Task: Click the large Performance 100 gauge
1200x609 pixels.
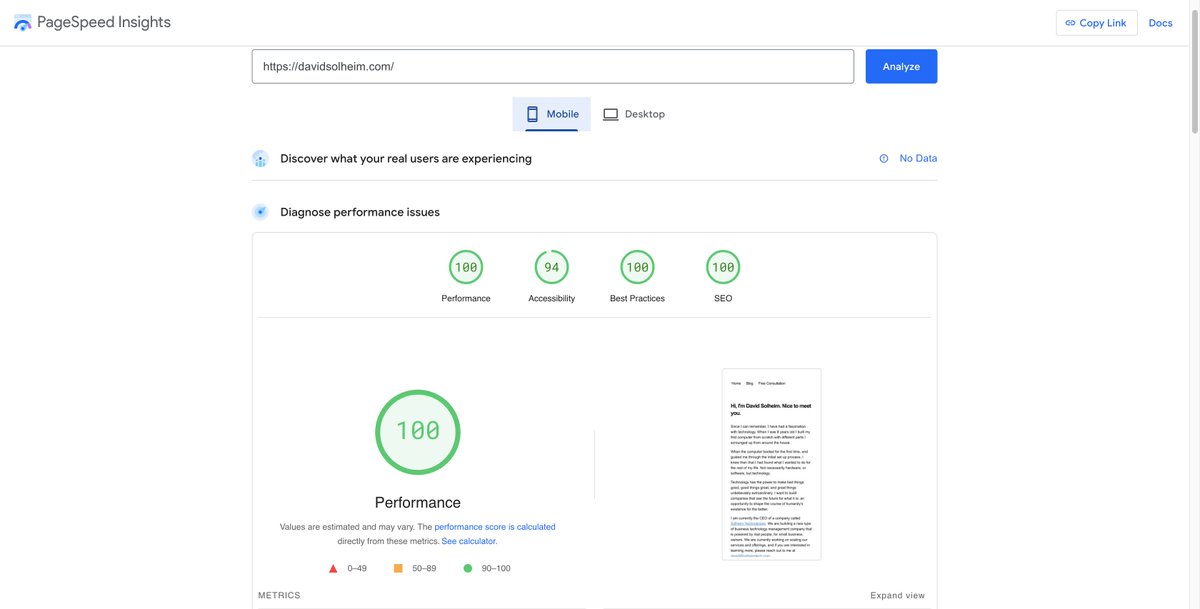Action: pyautogui.click(x=418, y=432)
